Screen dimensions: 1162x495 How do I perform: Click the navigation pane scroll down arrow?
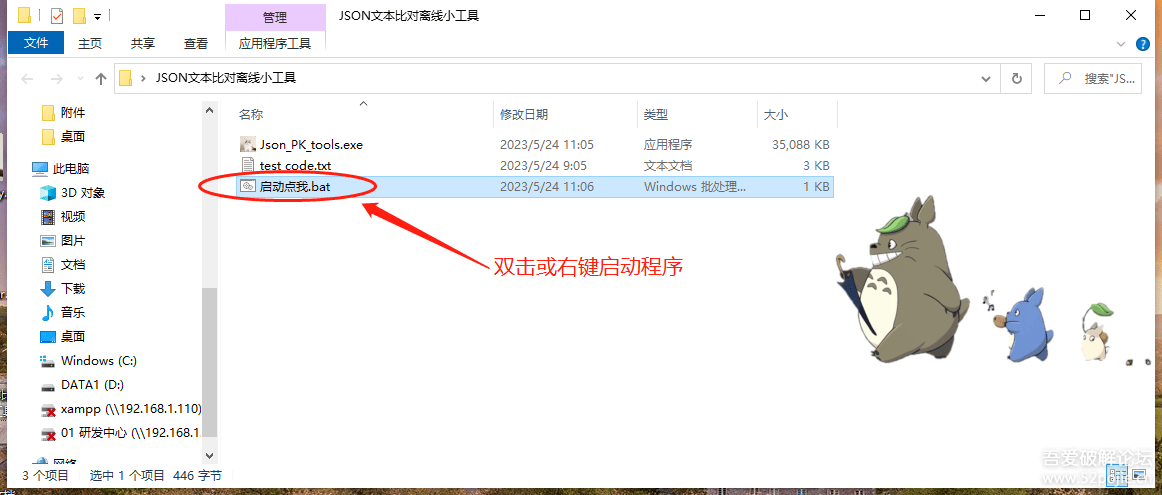tap(210, 456)
